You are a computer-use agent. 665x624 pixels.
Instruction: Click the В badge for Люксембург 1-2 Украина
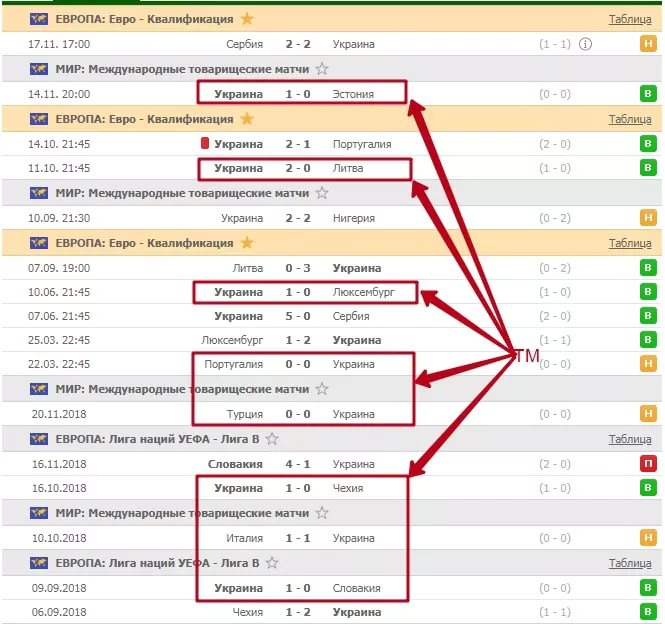[648, 340]
